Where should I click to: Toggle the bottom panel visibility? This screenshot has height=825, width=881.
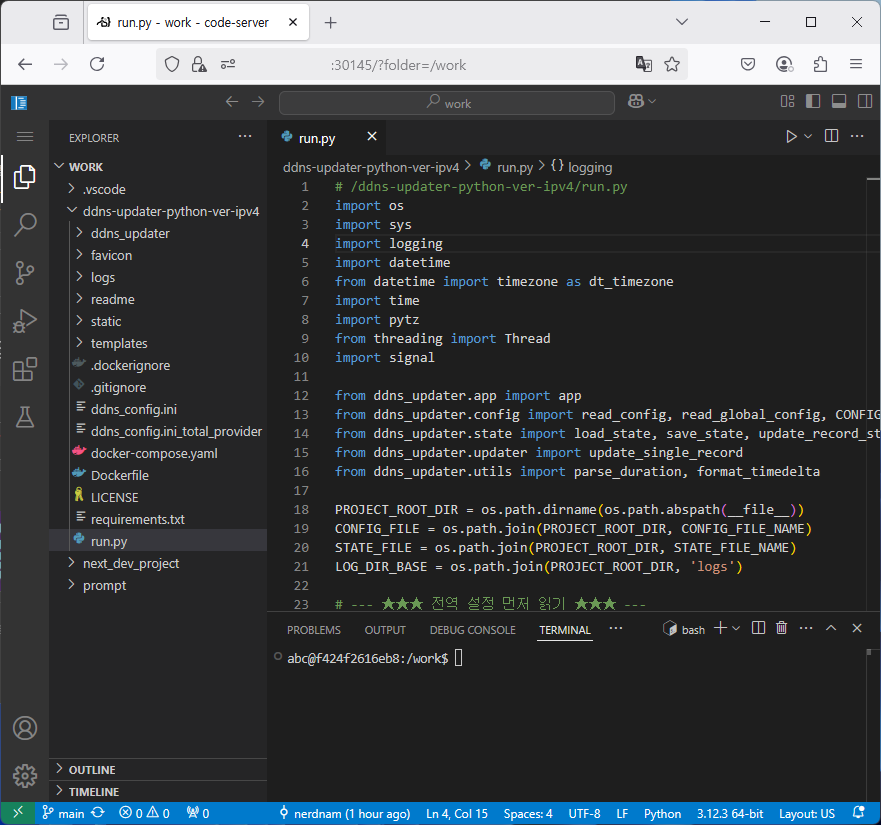[840, 101]
